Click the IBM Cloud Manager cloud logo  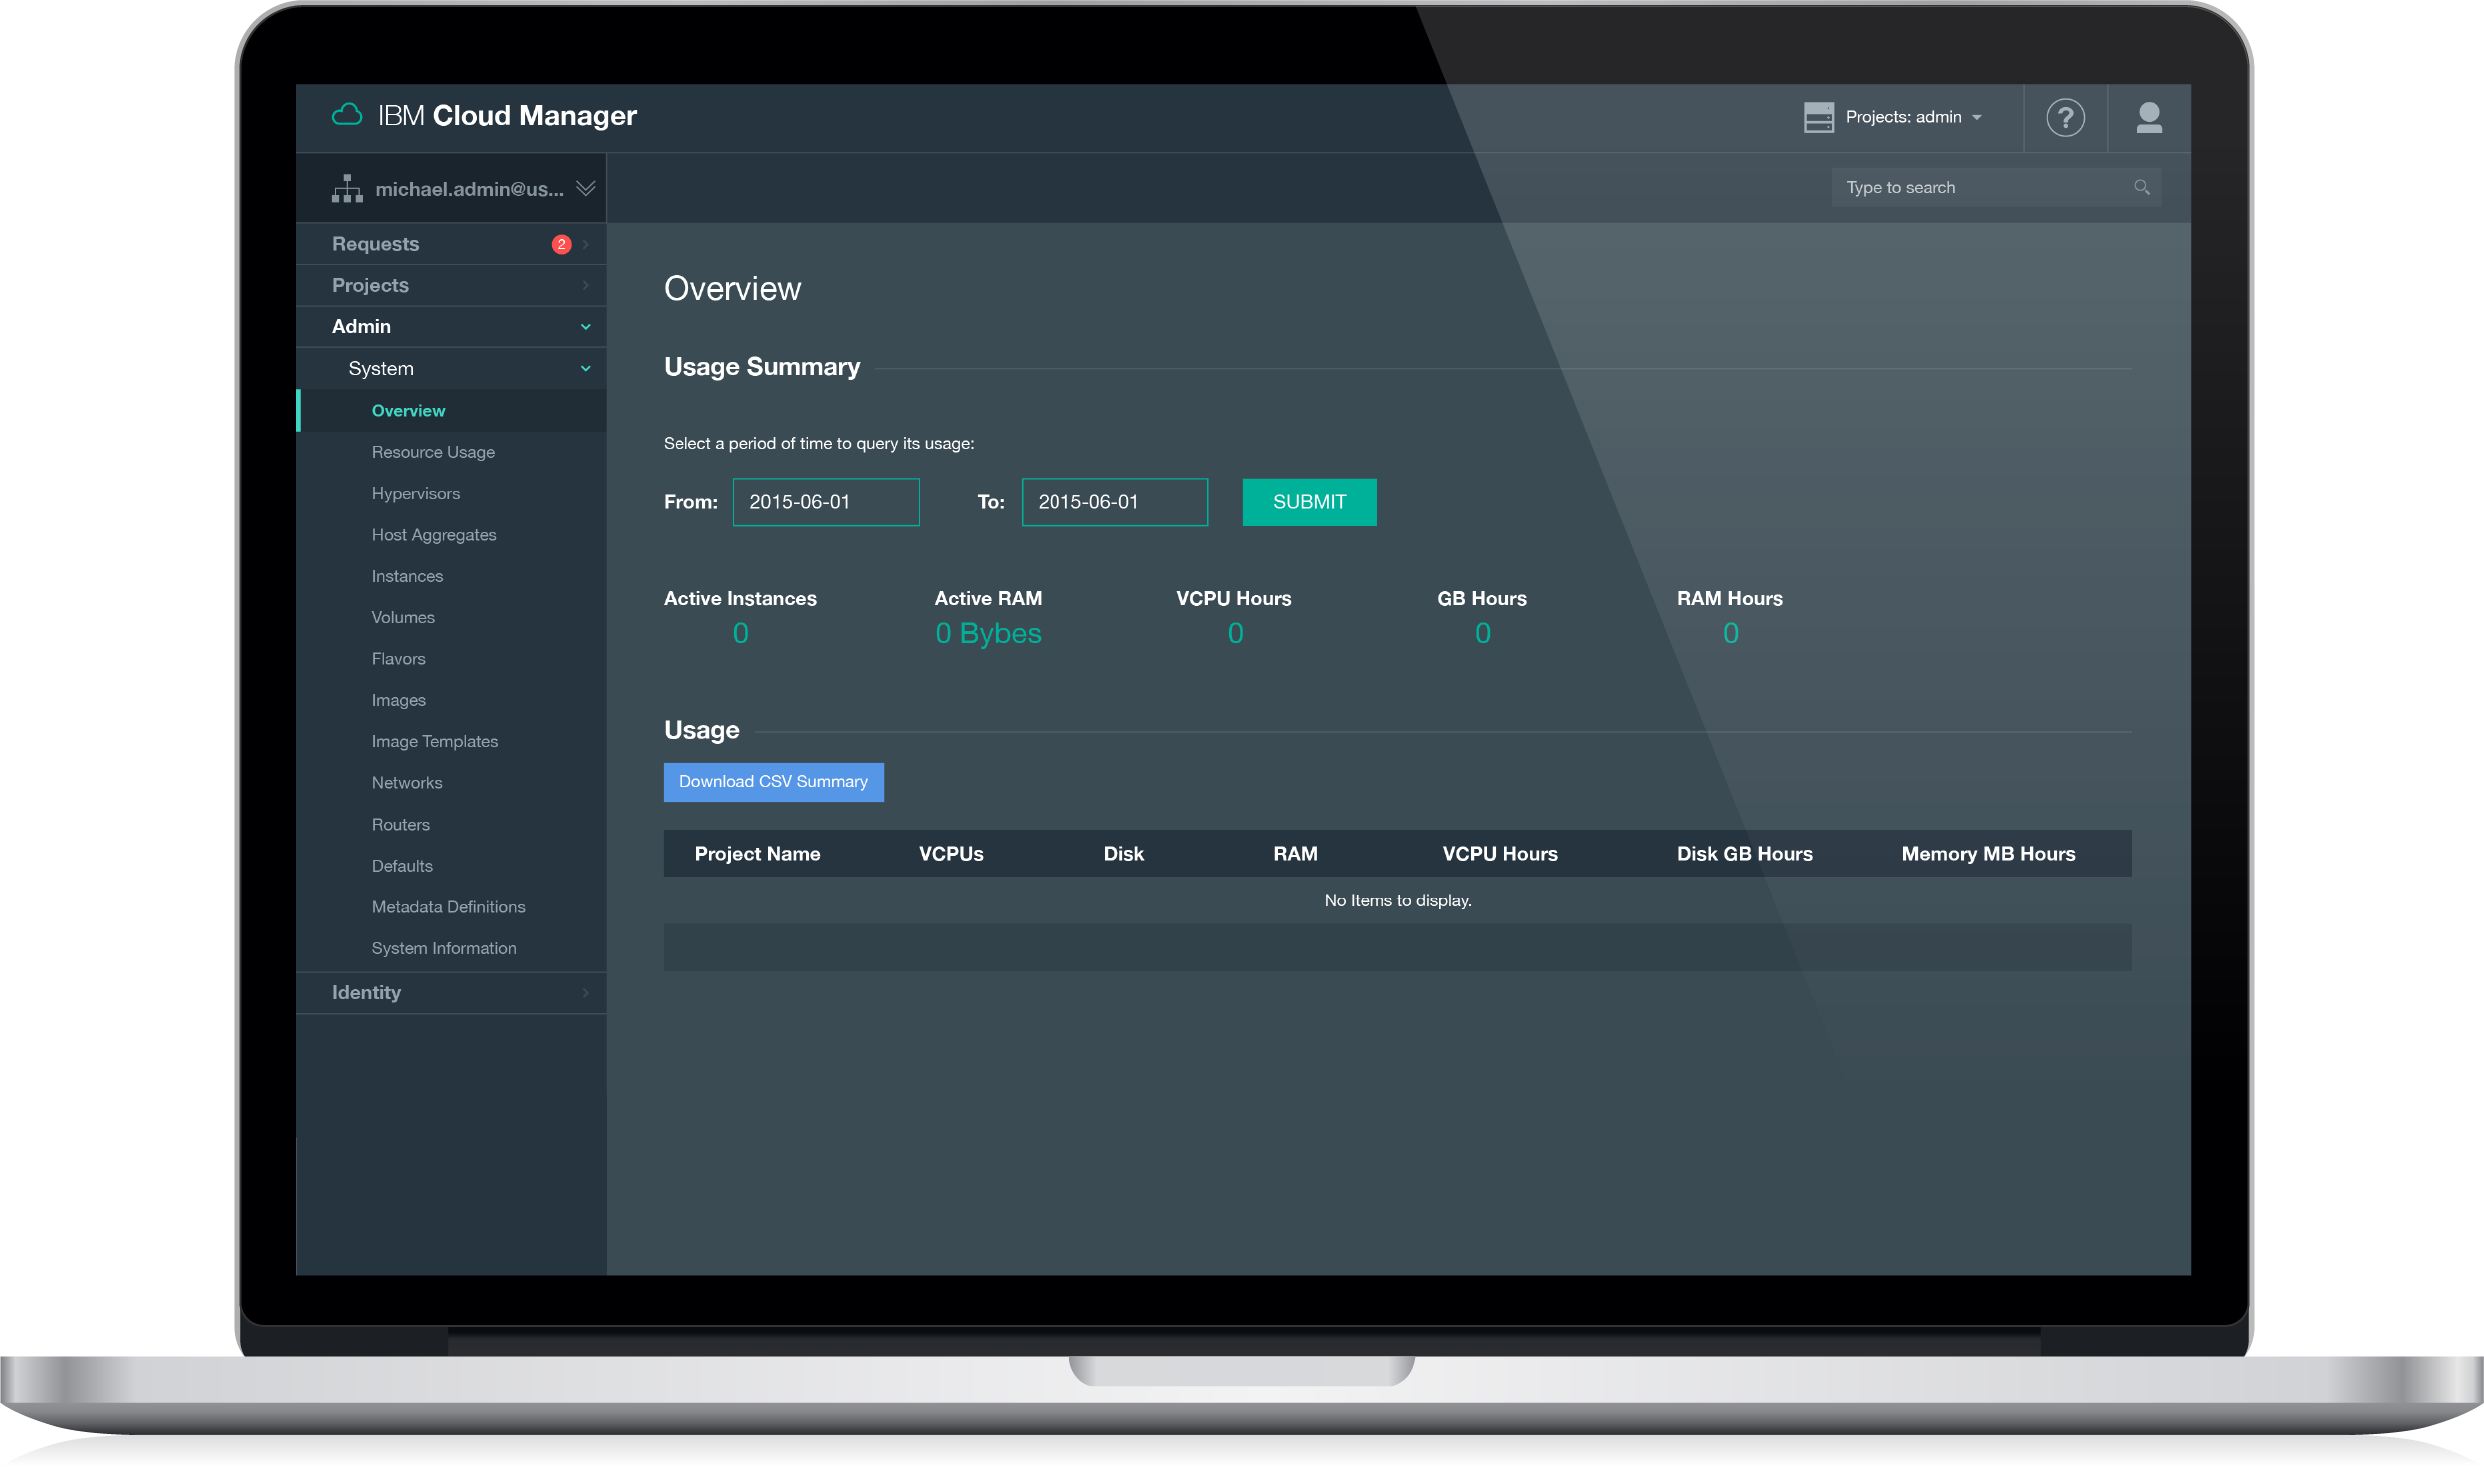347,116
